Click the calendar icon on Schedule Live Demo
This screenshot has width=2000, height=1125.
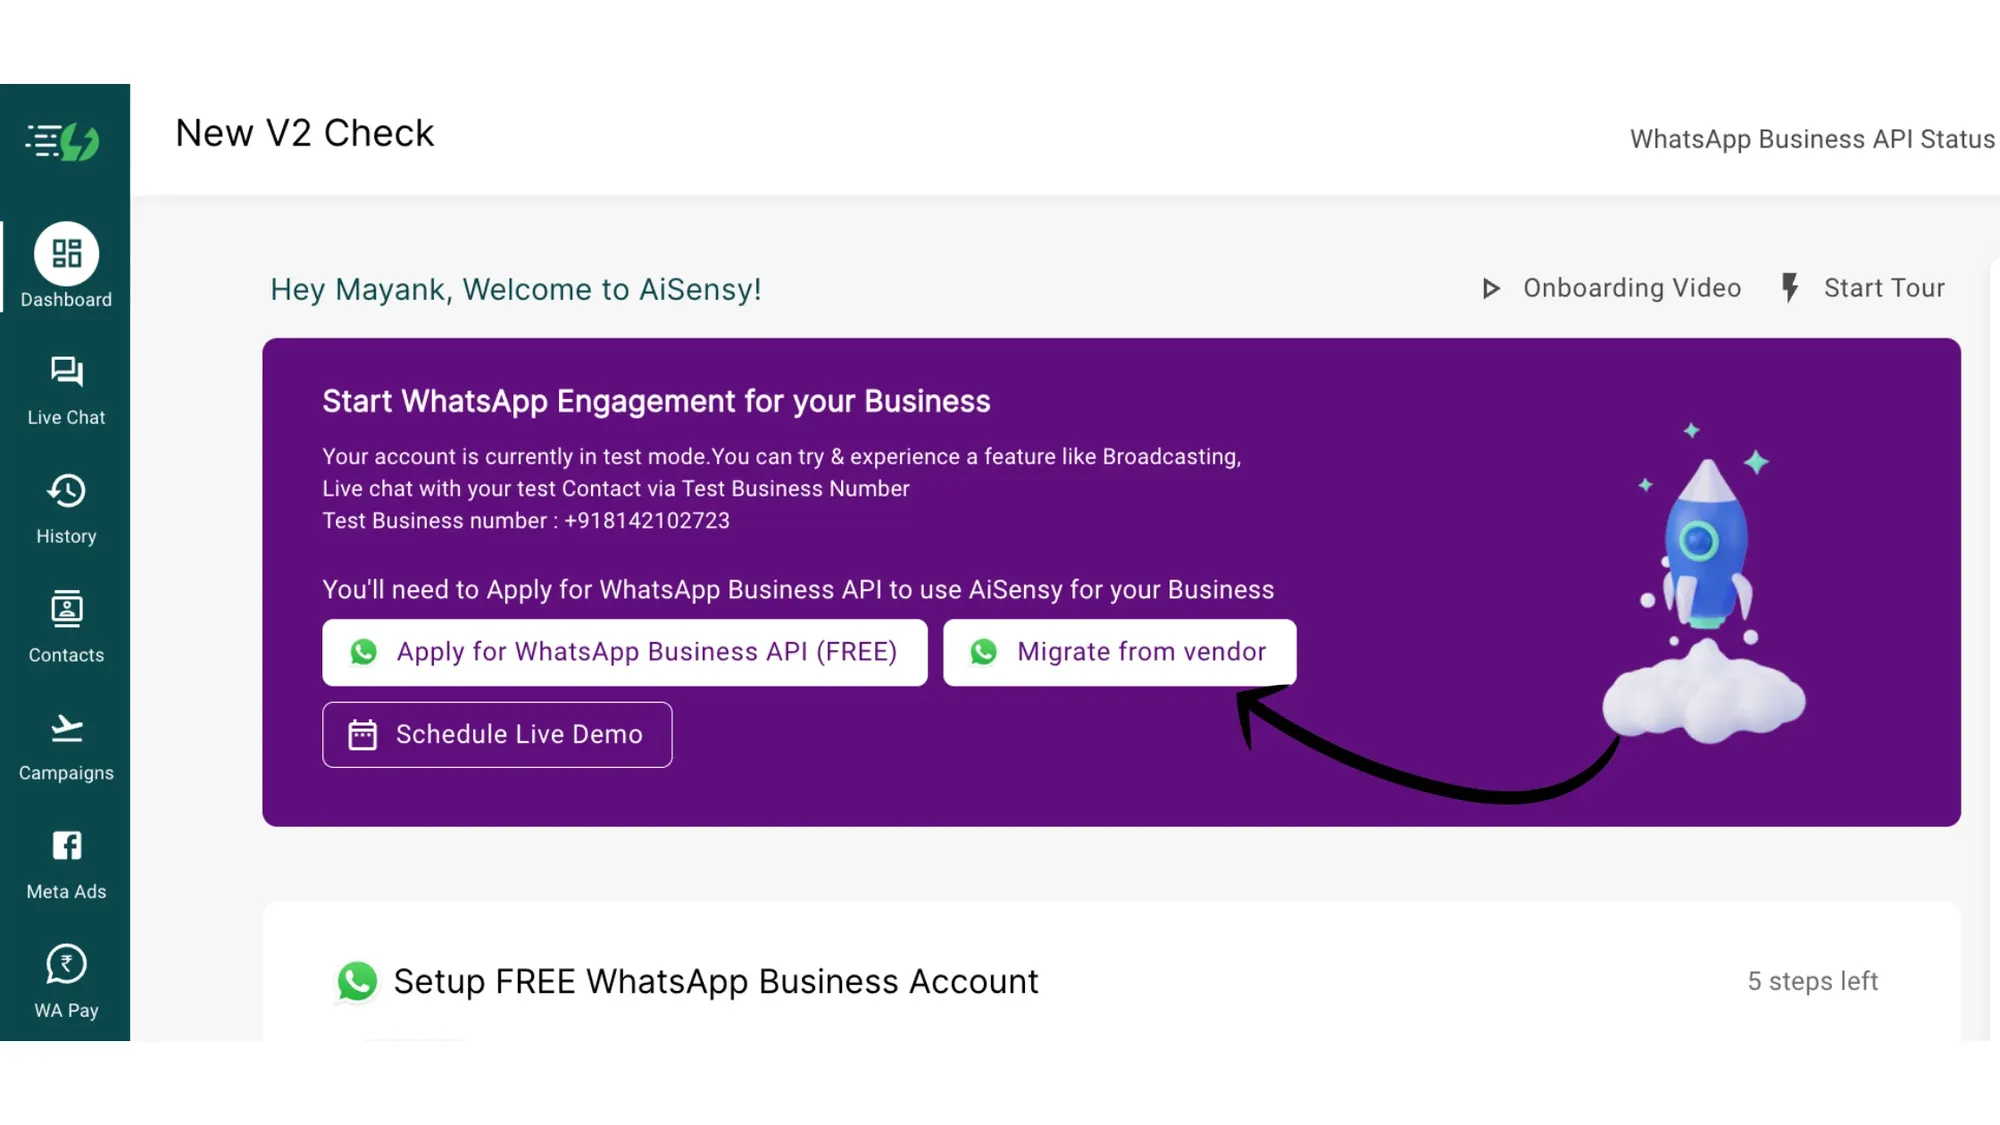pos(363,734)
